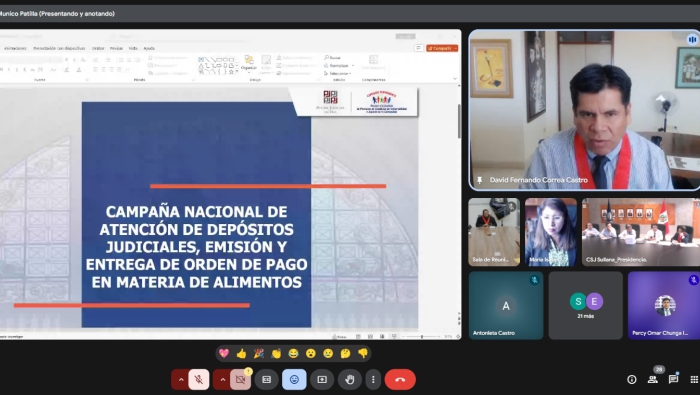Viewport: 700px width, 395px height.
Task: Open meeting details info panel
Action: coord(632,379)
